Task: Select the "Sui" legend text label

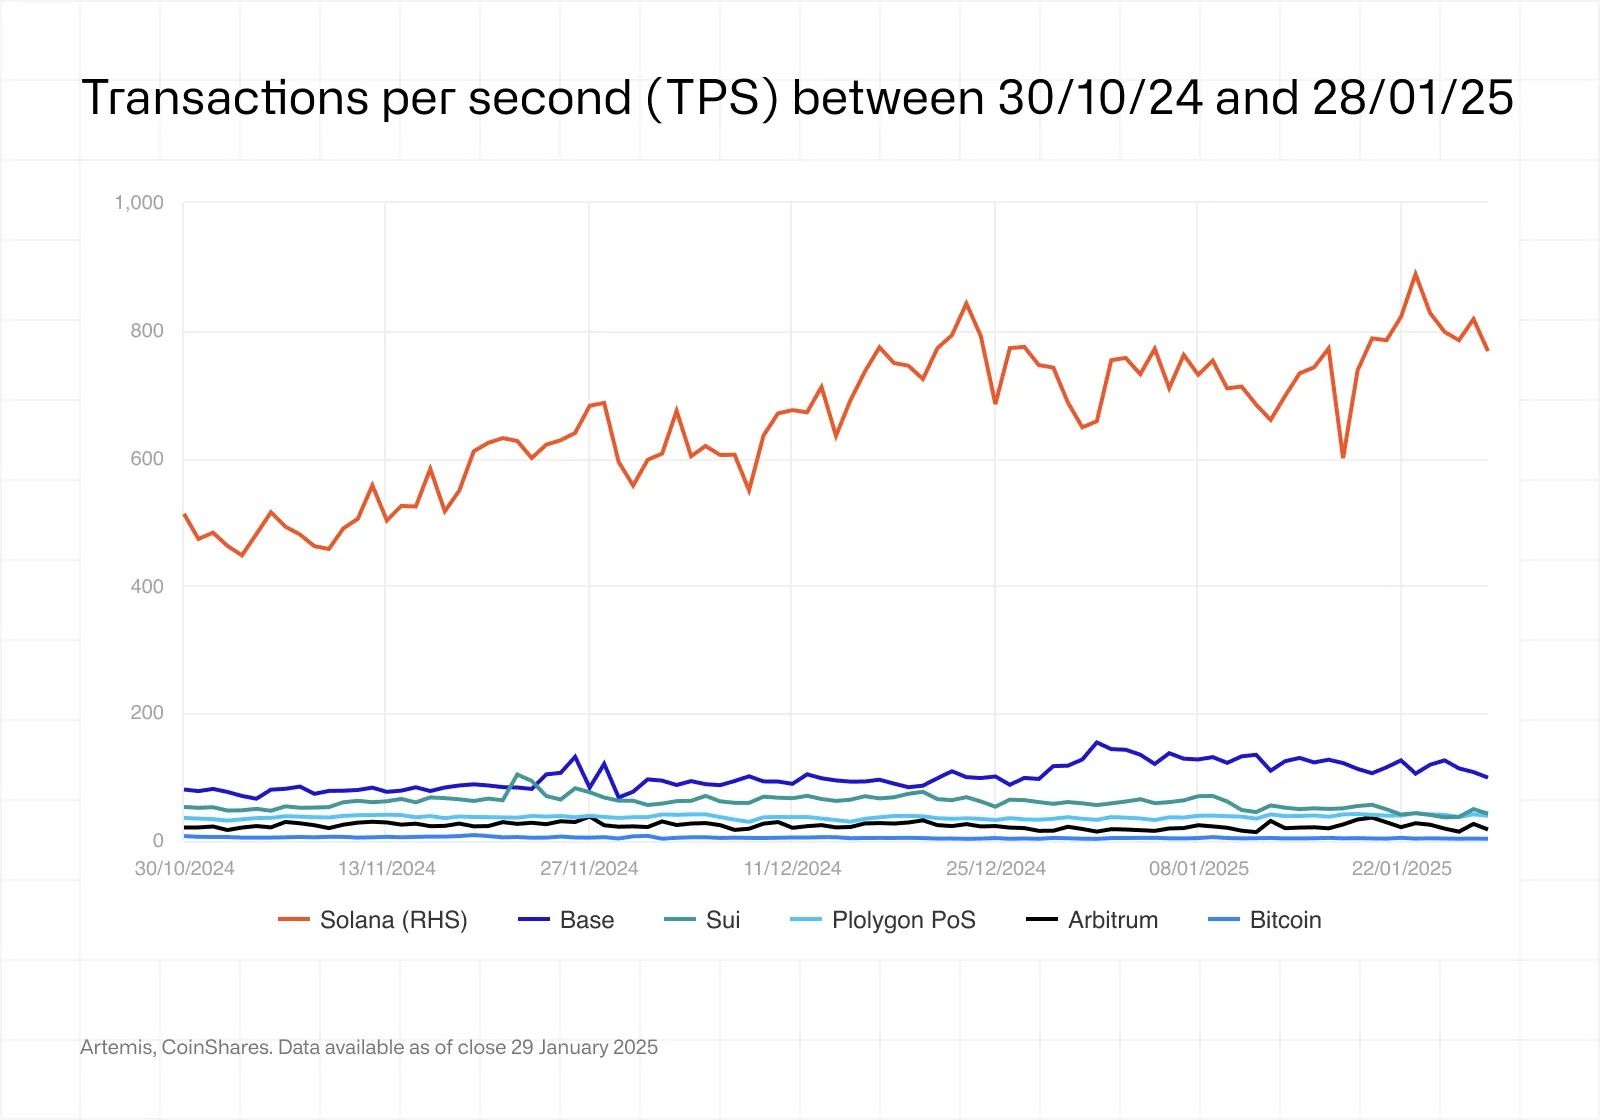Action: pos(723,920)
